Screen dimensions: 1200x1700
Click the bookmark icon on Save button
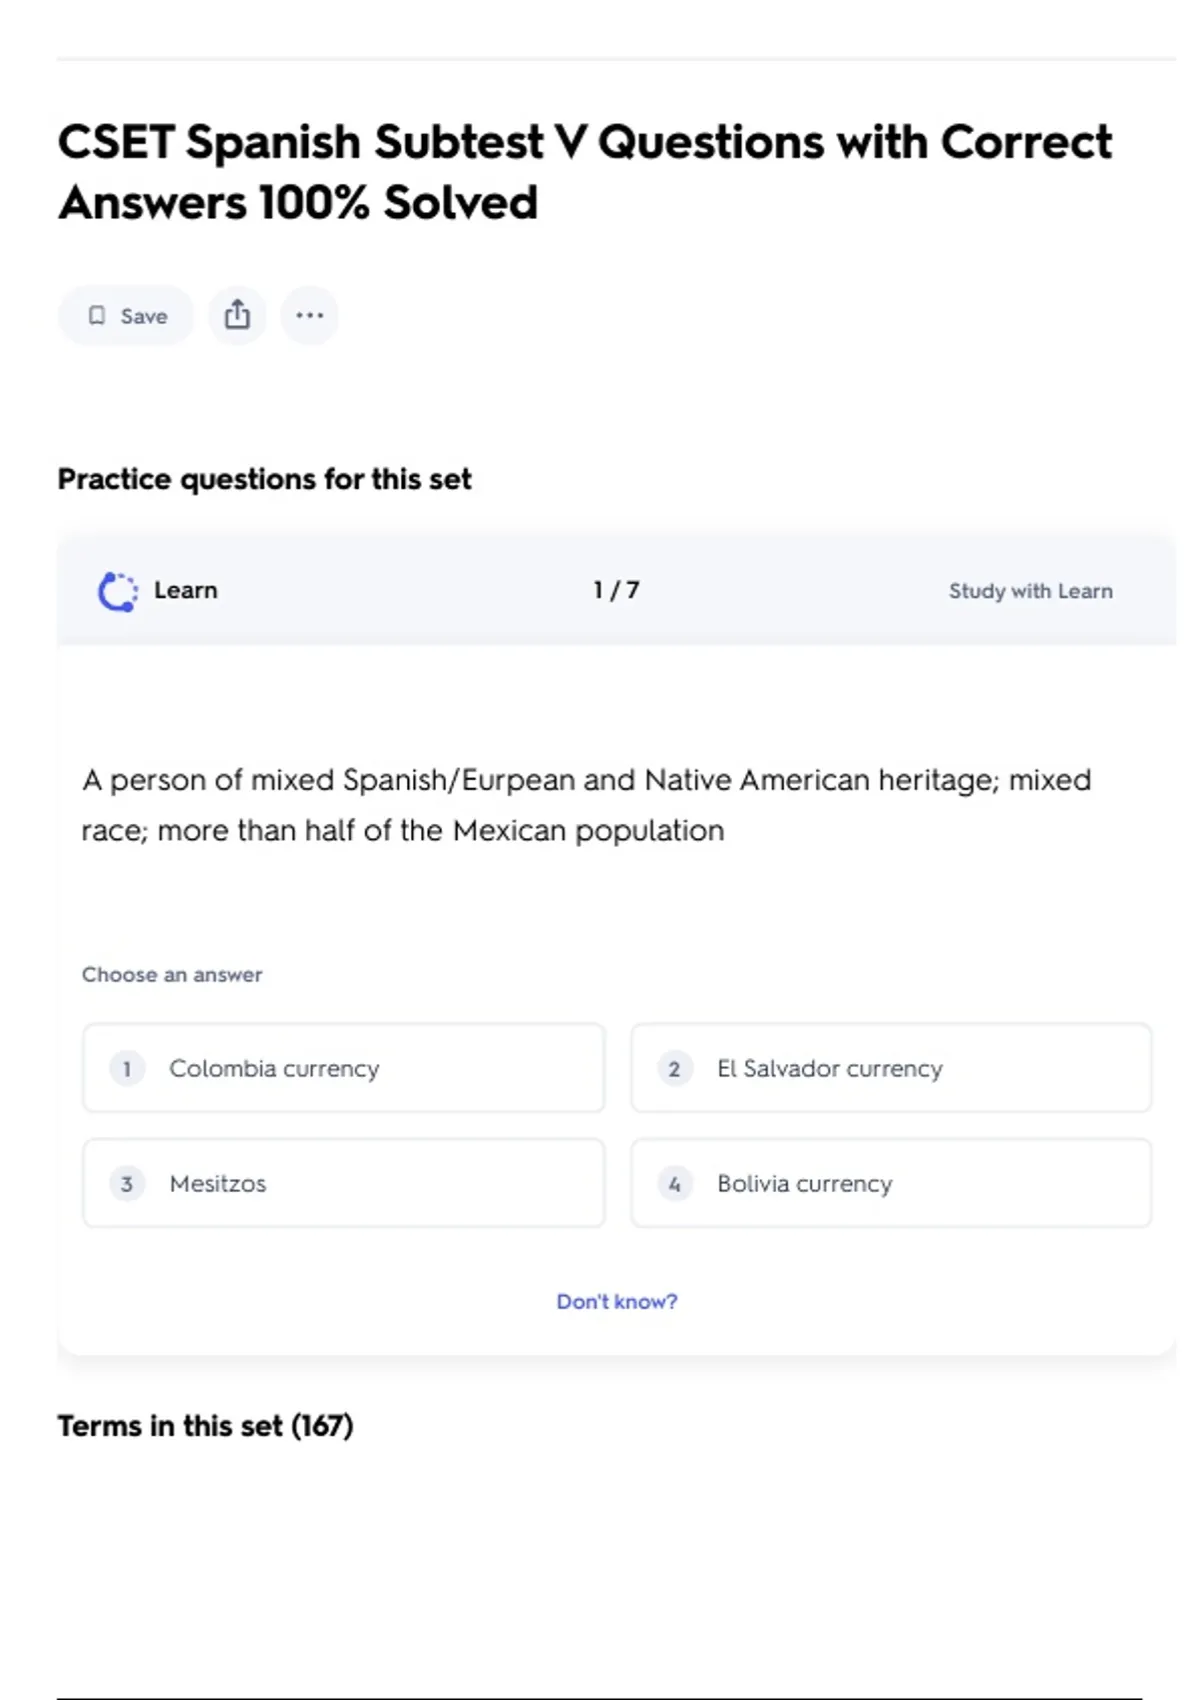(97, 316)
